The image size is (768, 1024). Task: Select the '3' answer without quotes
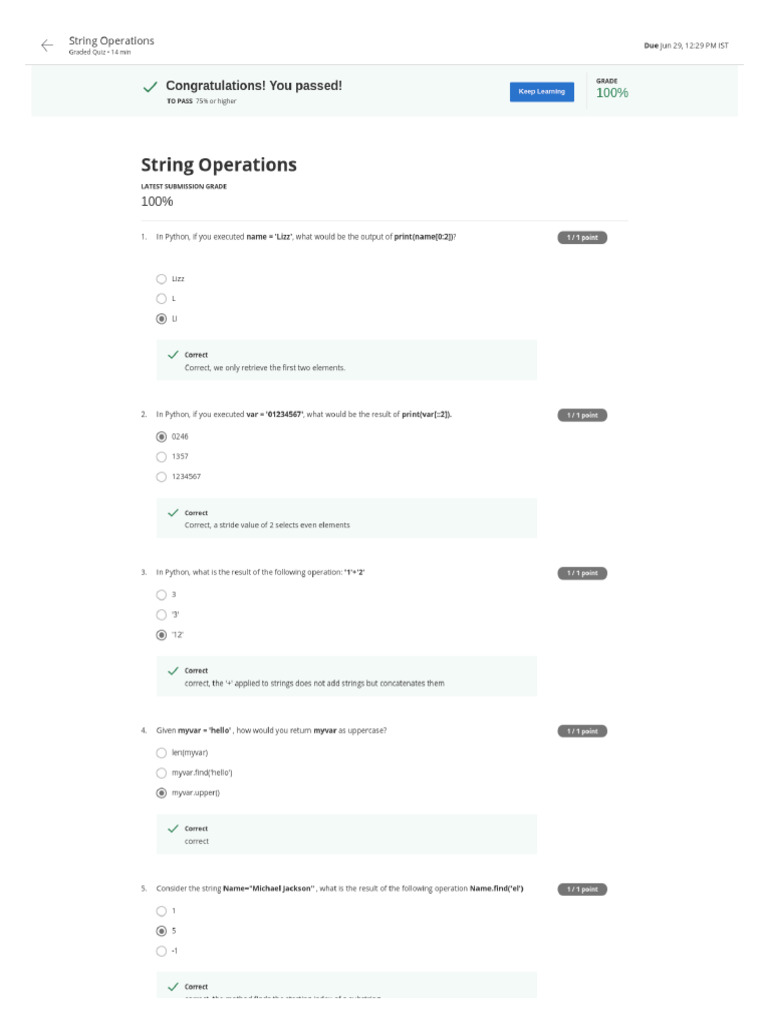tap(161, 594)
